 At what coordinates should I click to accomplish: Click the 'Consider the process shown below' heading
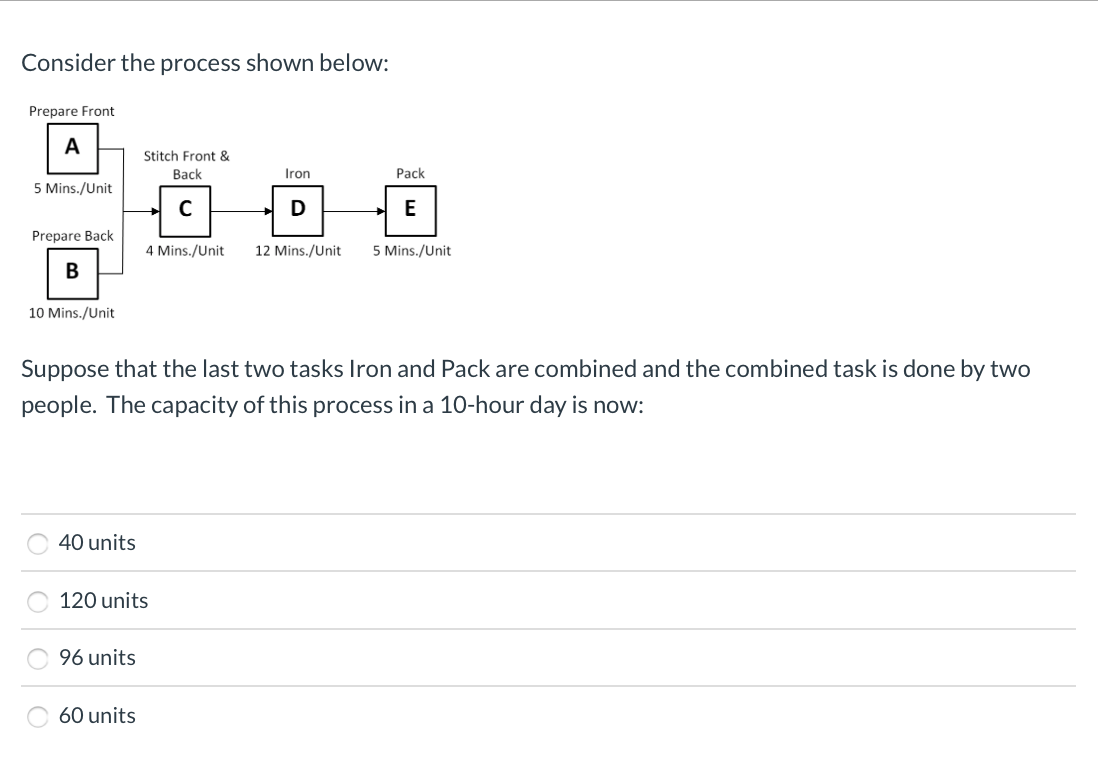(205, 63)
